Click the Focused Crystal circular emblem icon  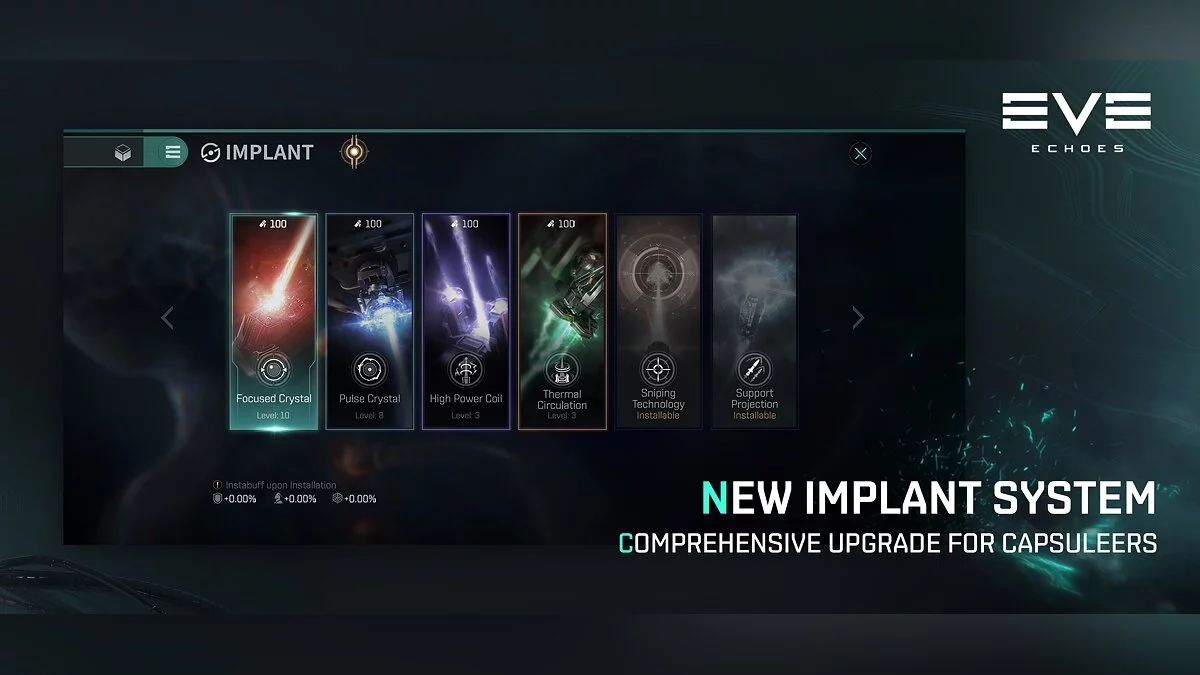(x=274, y=369)
